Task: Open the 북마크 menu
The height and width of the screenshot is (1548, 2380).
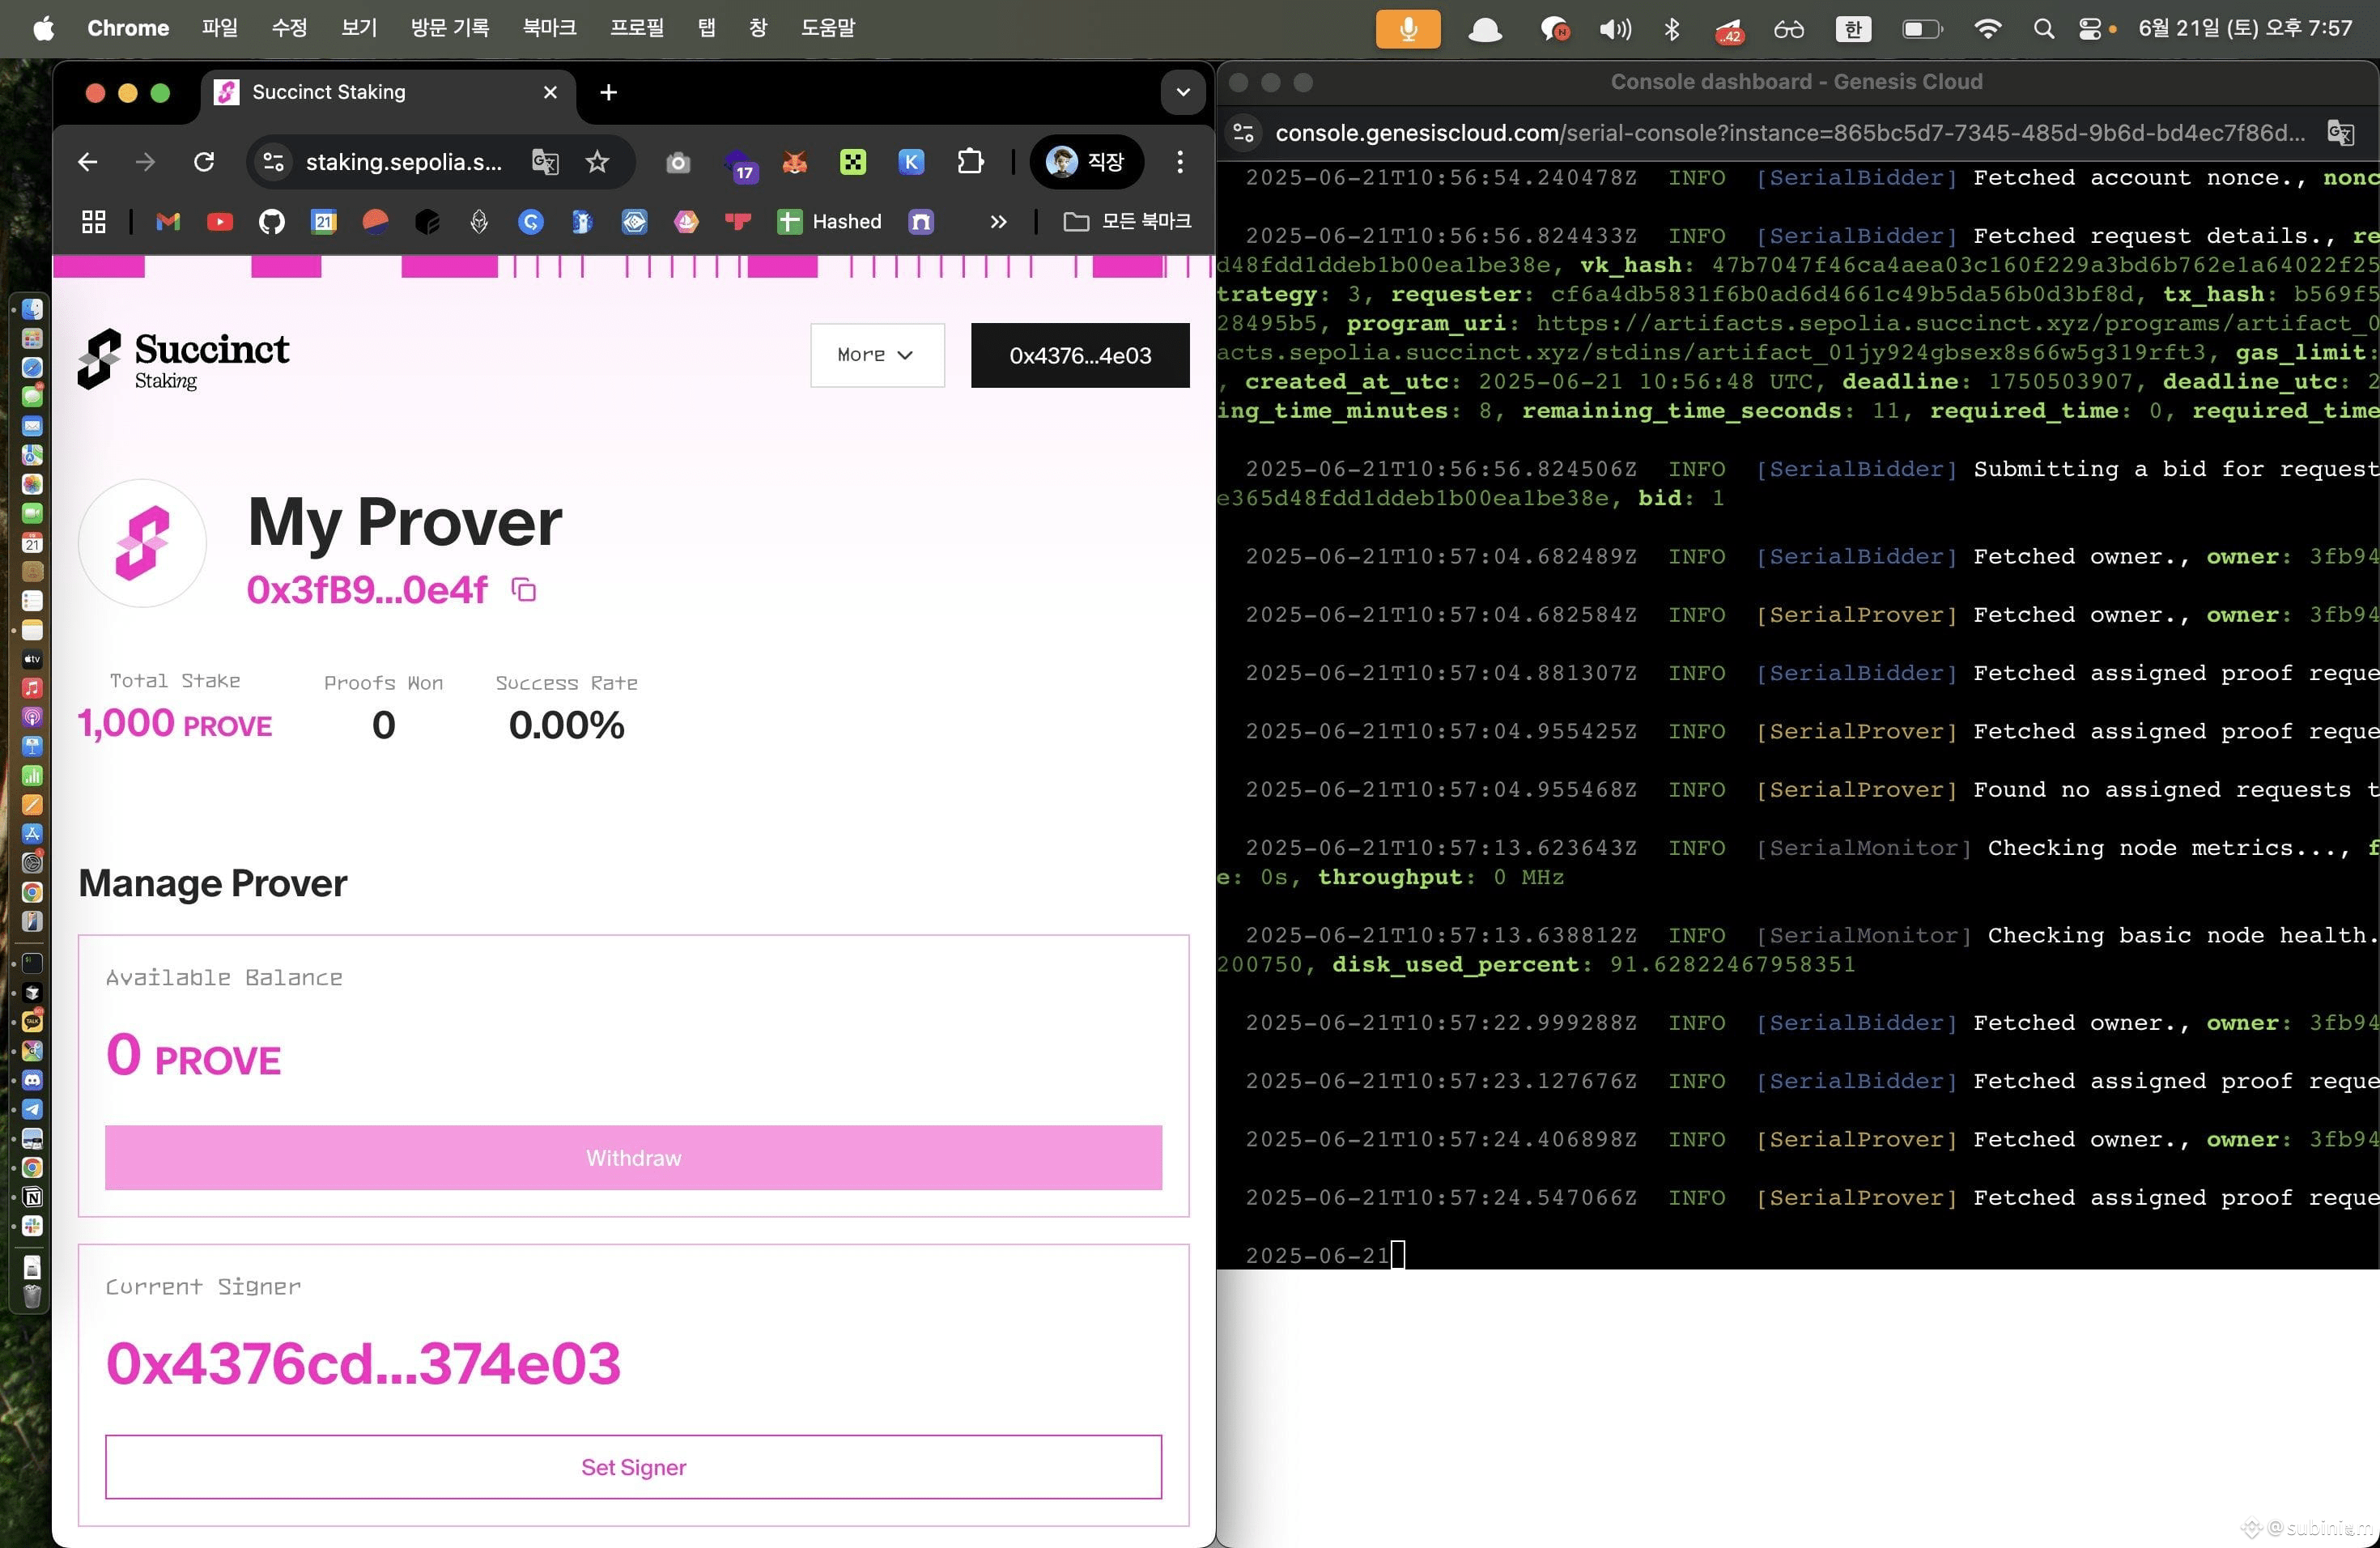Action: click(549, 28)
